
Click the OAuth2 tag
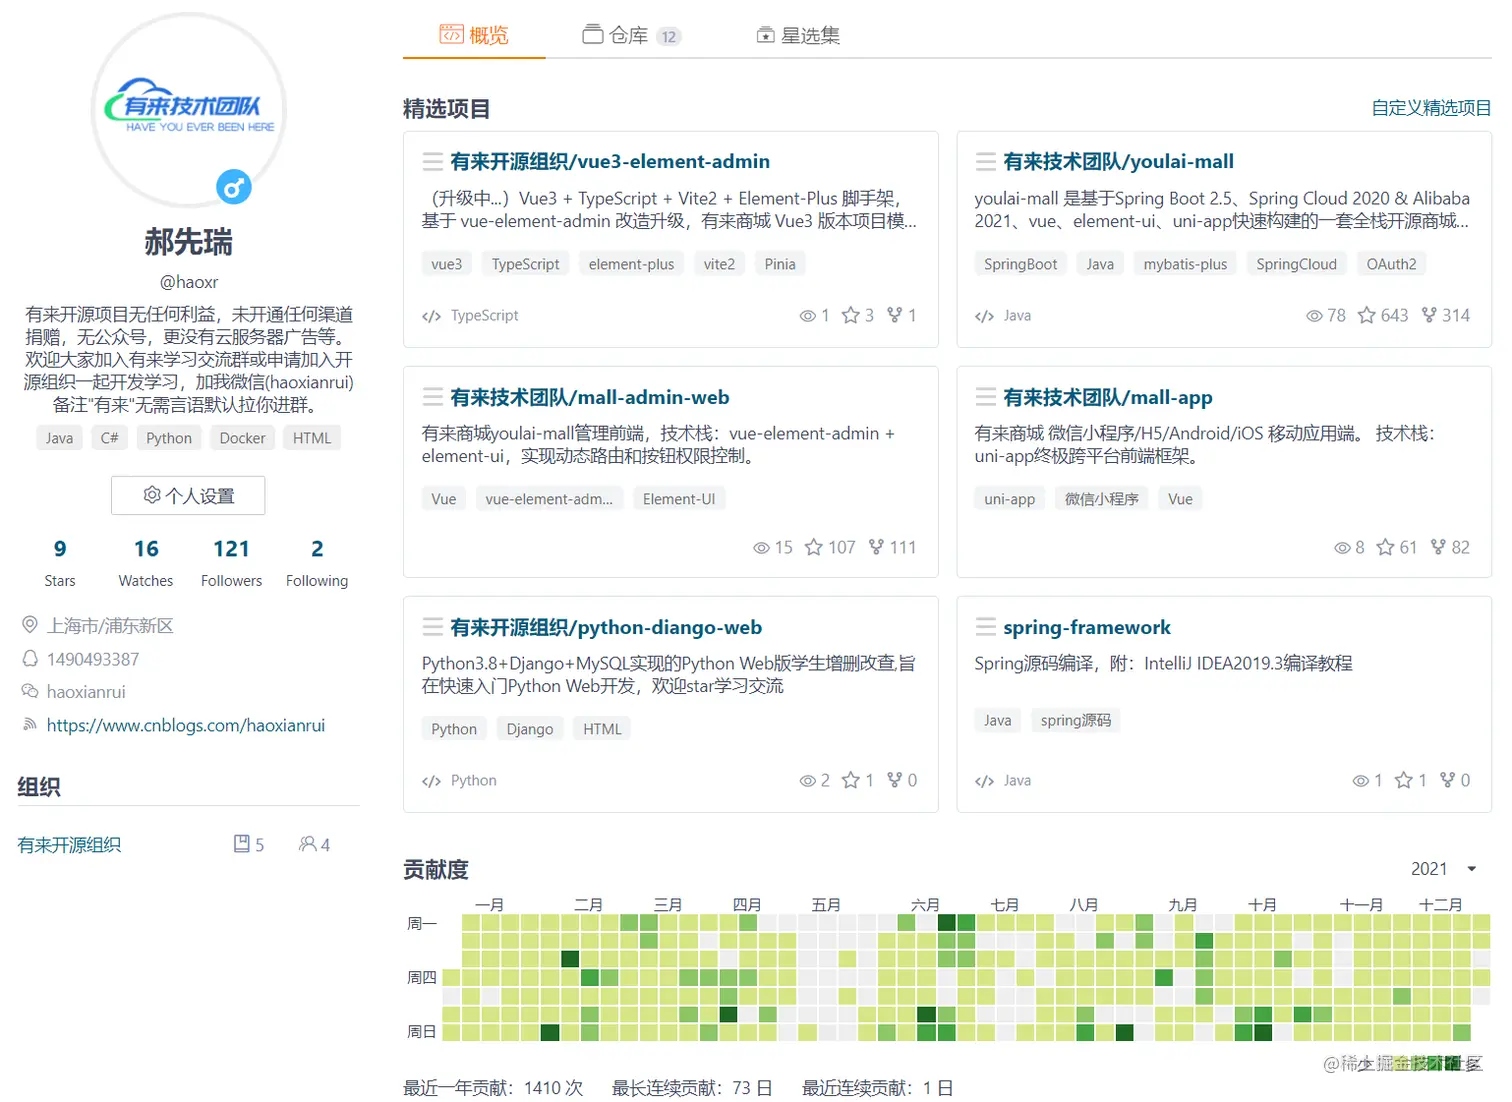[1391, 264]
